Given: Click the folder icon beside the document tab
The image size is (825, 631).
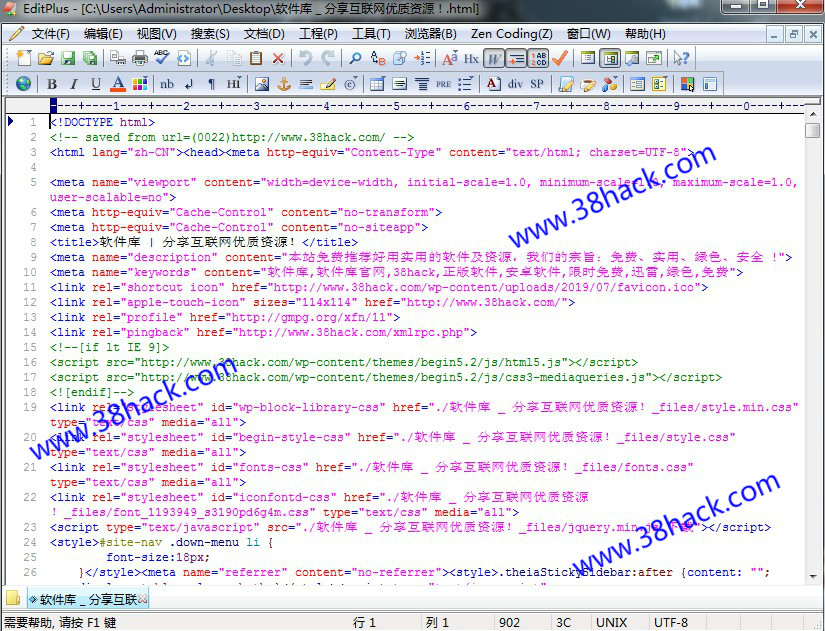Looking at the screenshot, I should [13, 599].
